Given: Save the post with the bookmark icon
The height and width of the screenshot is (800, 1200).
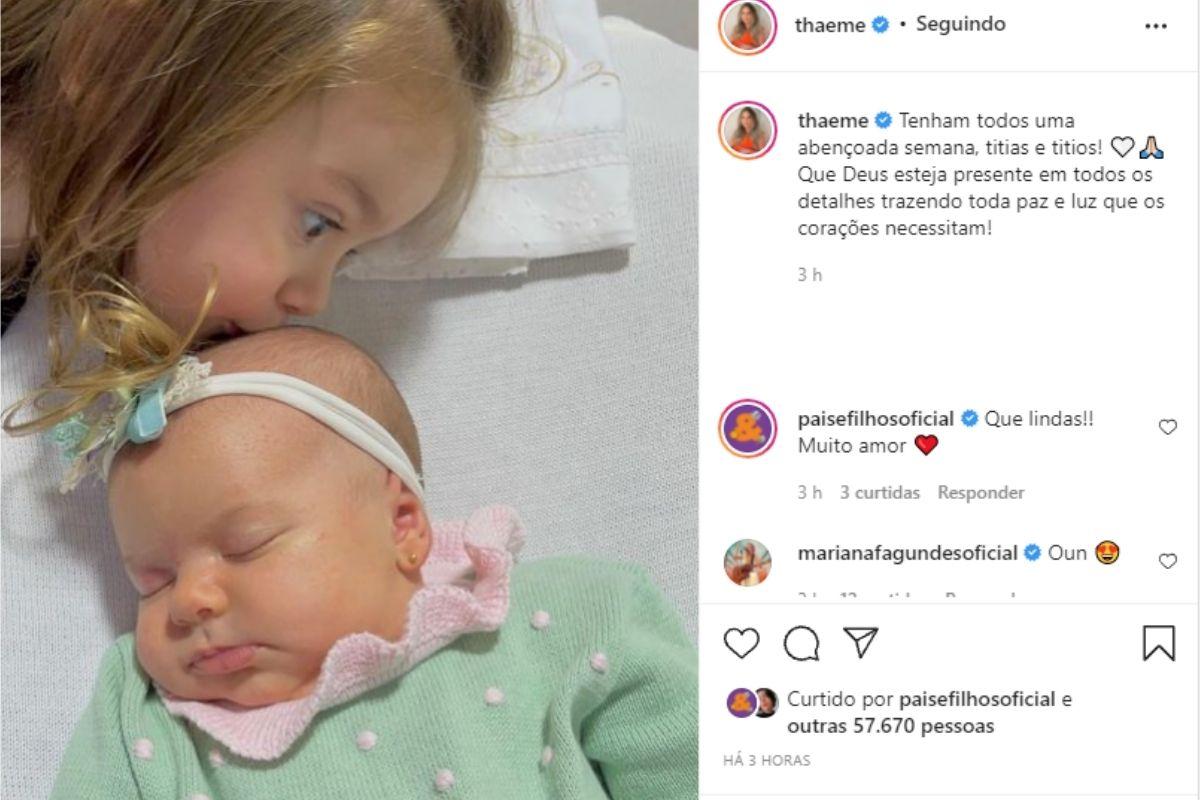Looking at the screenshot, I should 1159,643.
